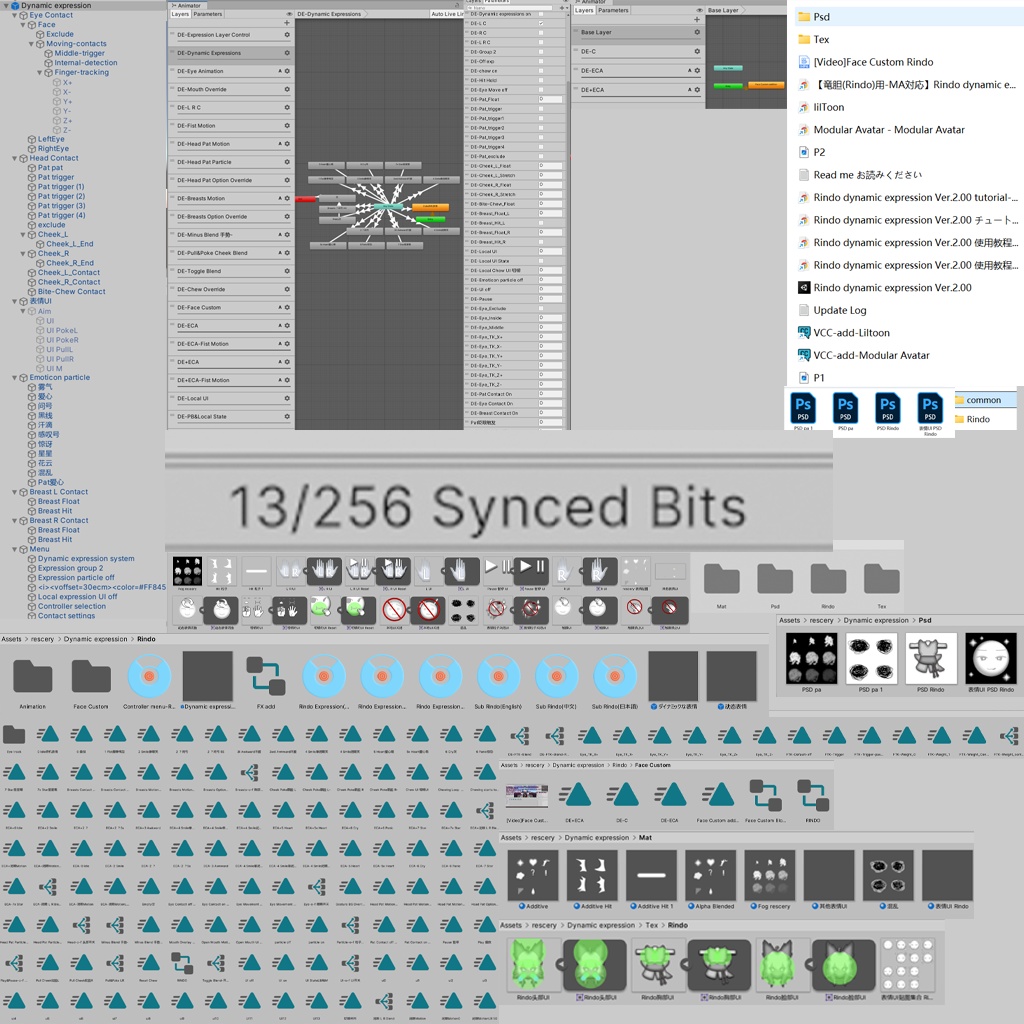Select the orange state node in the right Animator graph
The width and height of the screenshot is (1024, 1024).
click(x=766, y=85)
